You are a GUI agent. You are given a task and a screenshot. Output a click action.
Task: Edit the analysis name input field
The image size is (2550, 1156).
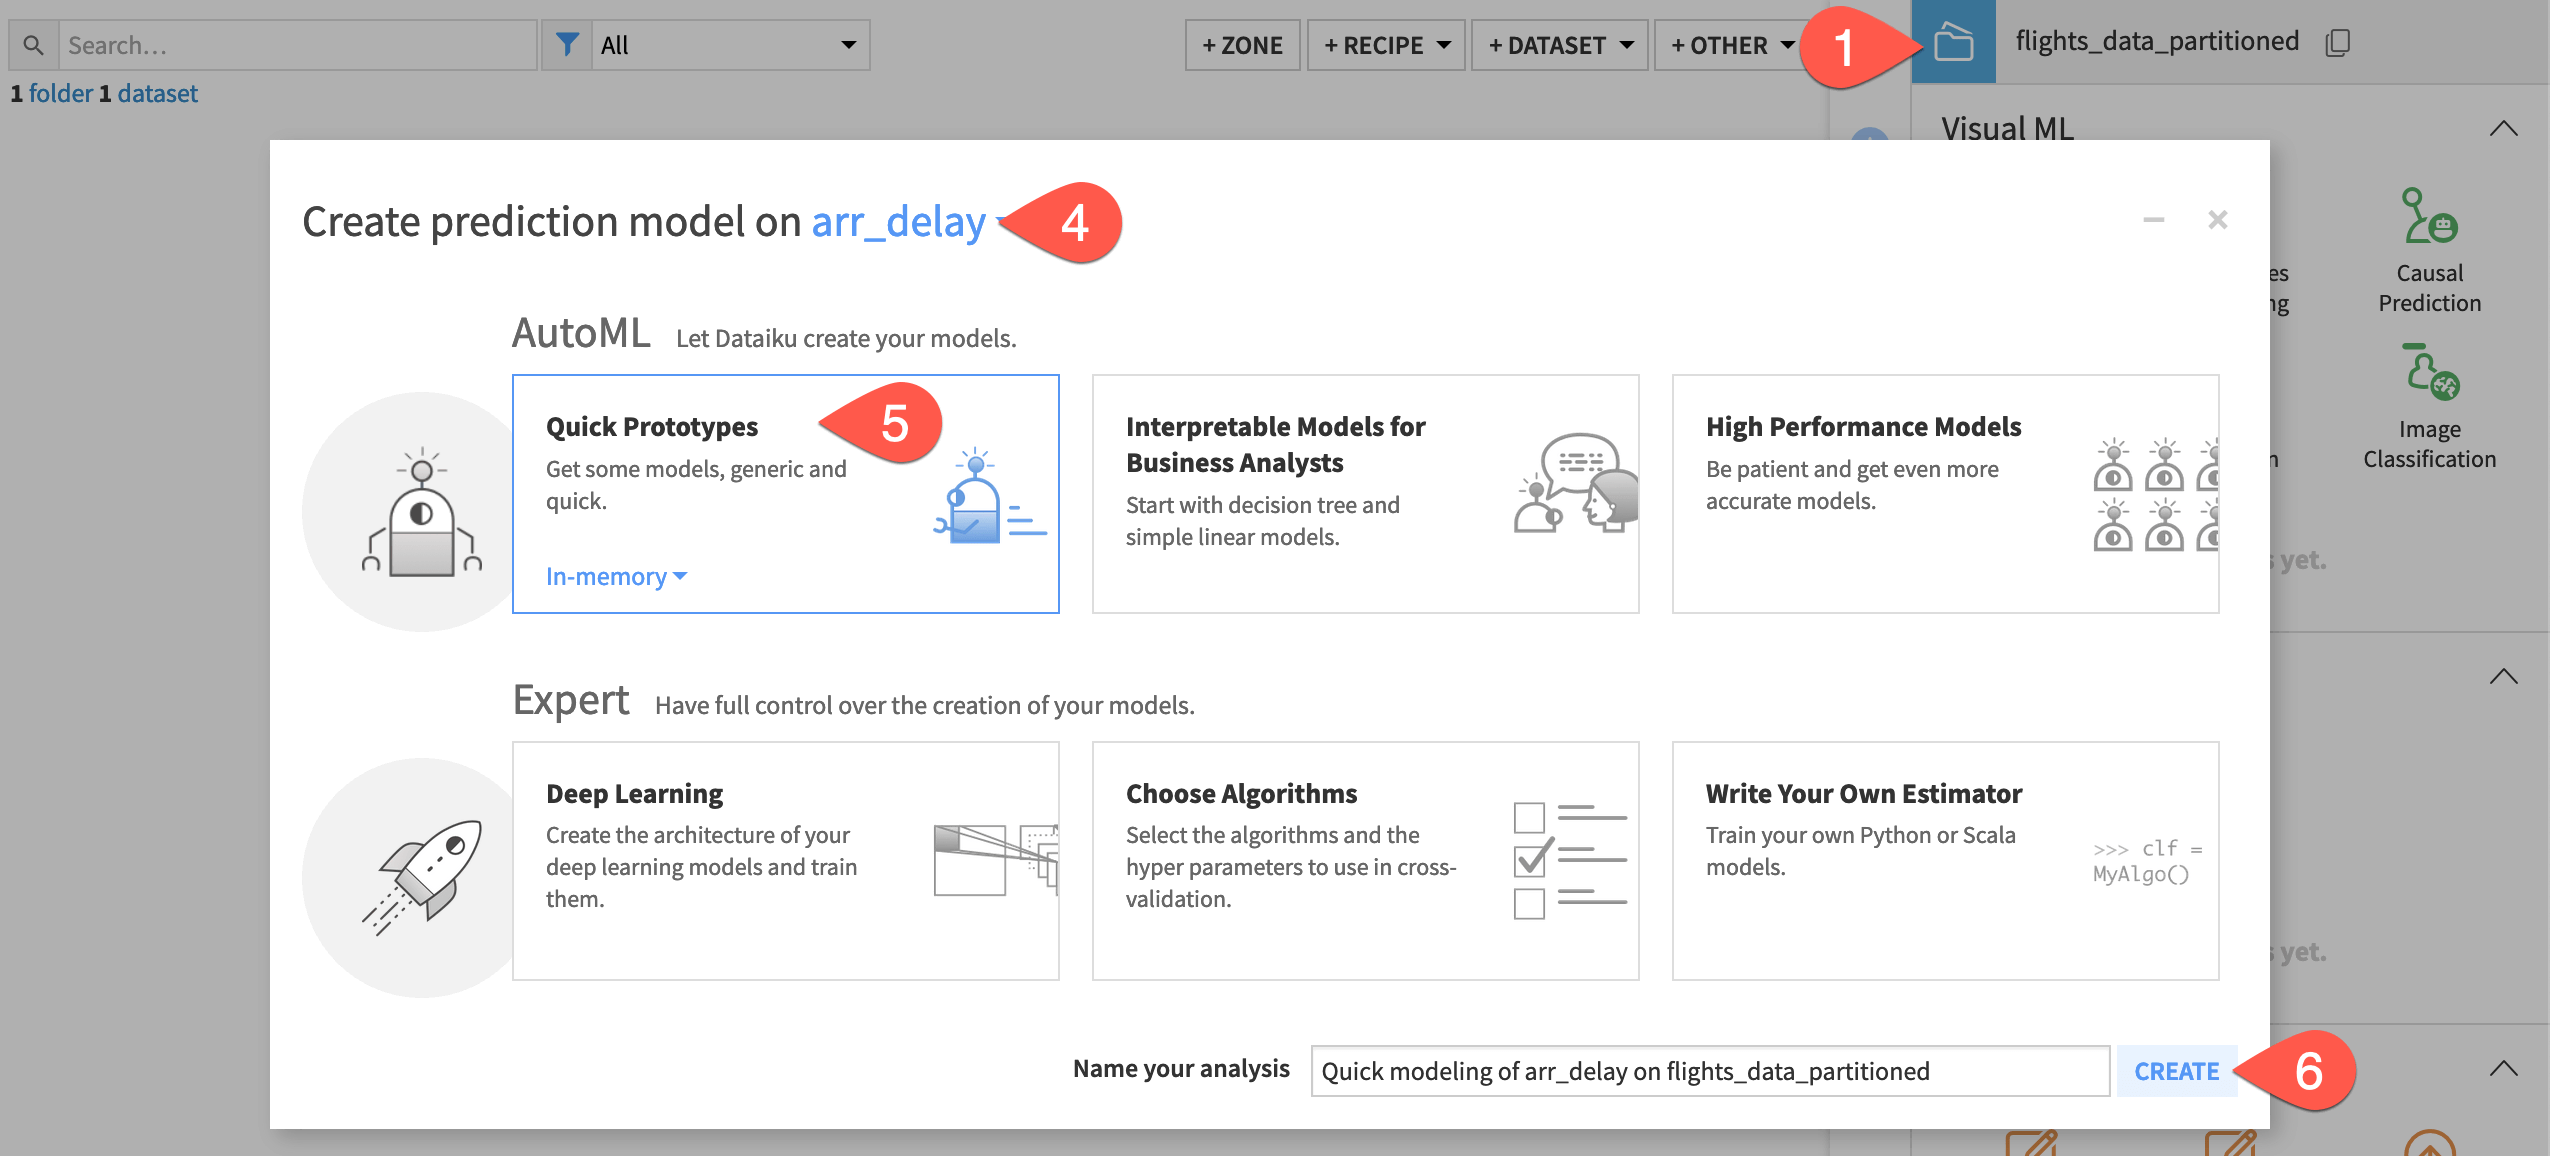click(x=1709, y=1070)
